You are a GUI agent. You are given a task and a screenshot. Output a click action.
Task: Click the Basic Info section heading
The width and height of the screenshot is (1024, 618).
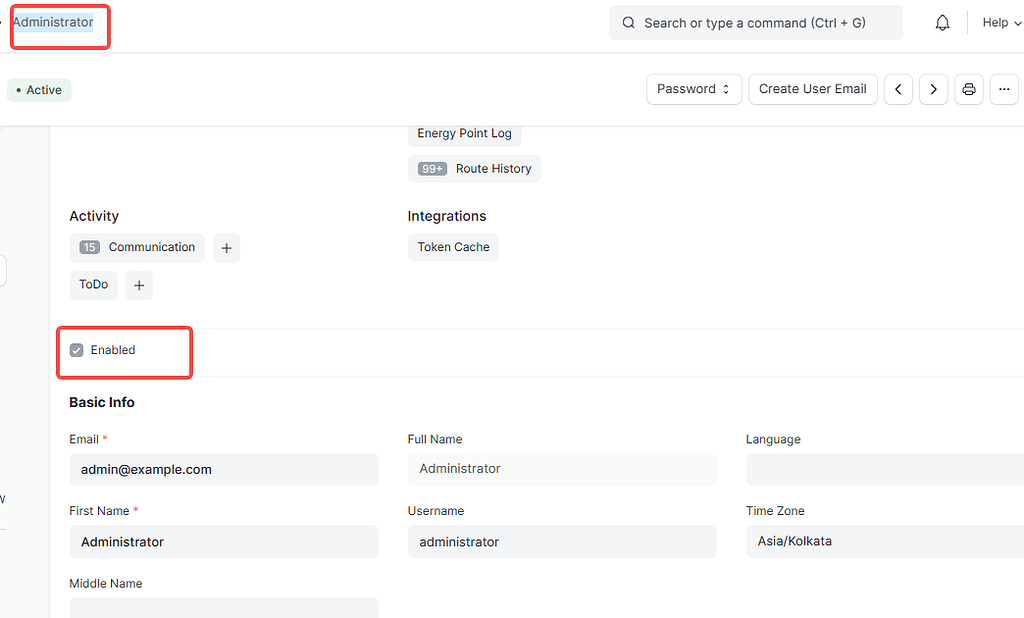[102, 402]
